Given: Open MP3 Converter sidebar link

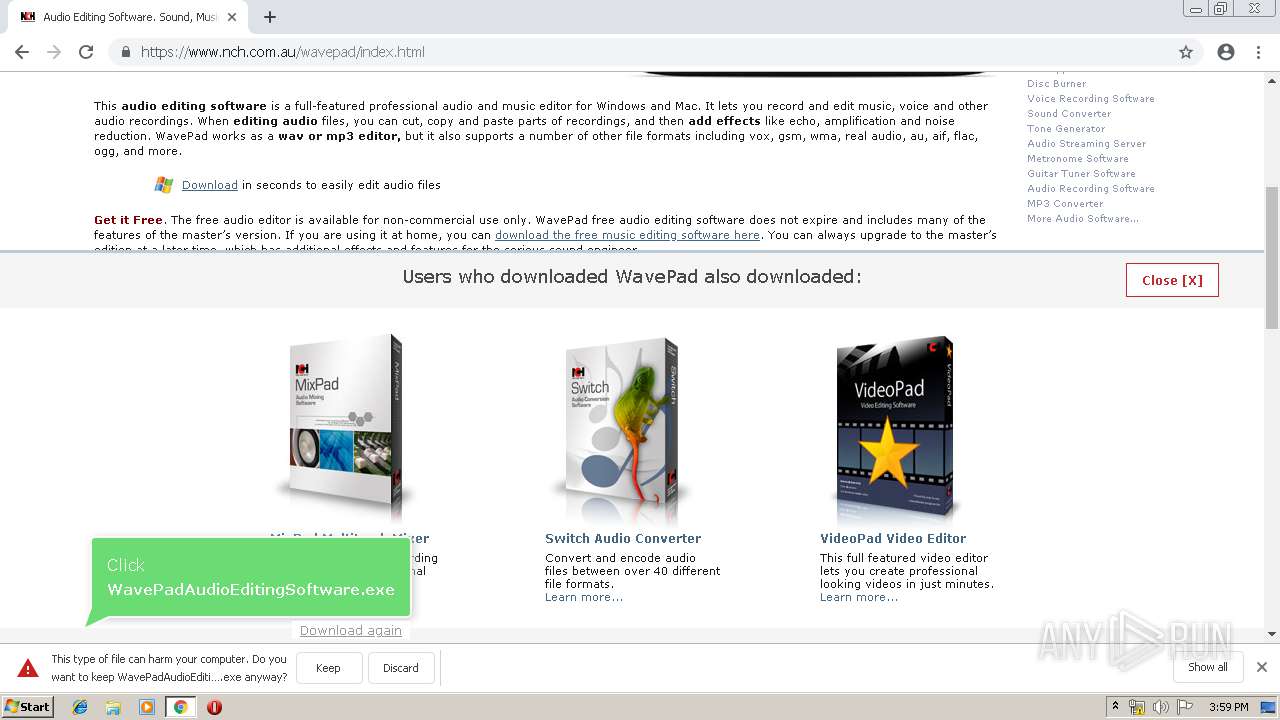Looking at the screenshot, I should click(x=1065, y=204).
